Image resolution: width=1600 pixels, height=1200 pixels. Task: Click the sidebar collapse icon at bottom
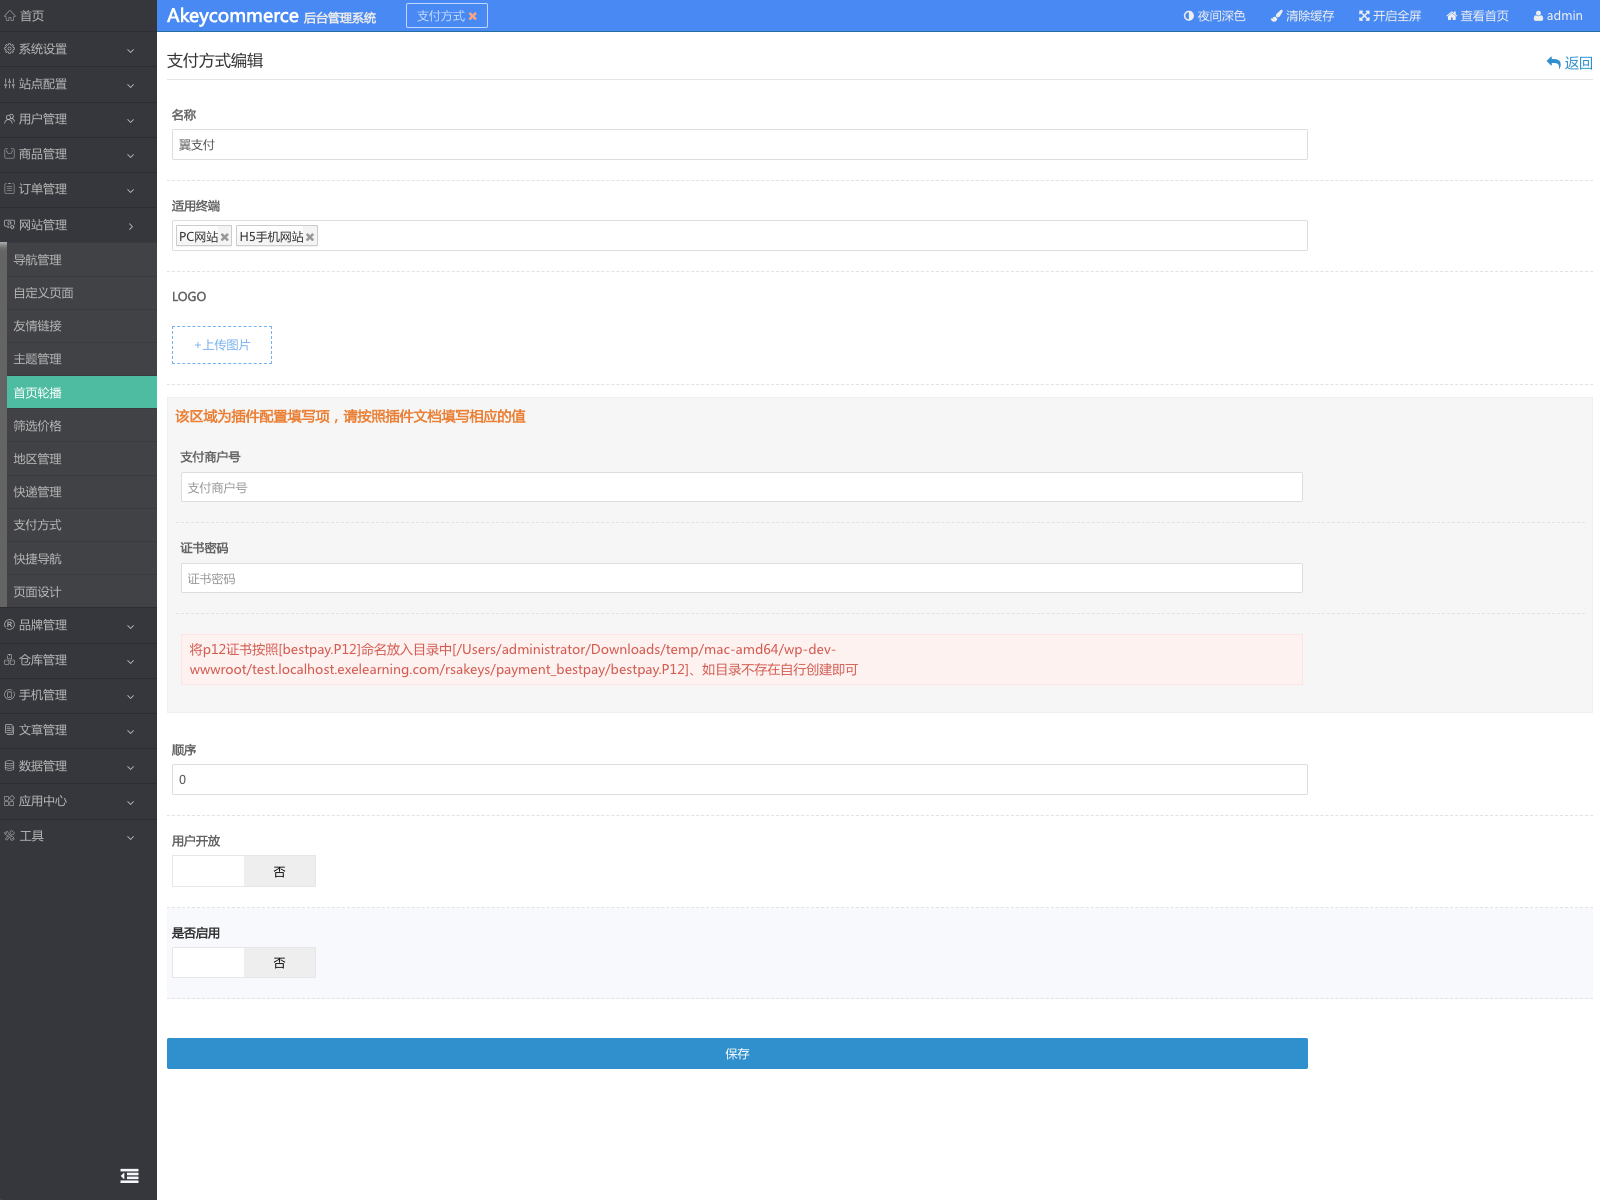[129, 1176]
